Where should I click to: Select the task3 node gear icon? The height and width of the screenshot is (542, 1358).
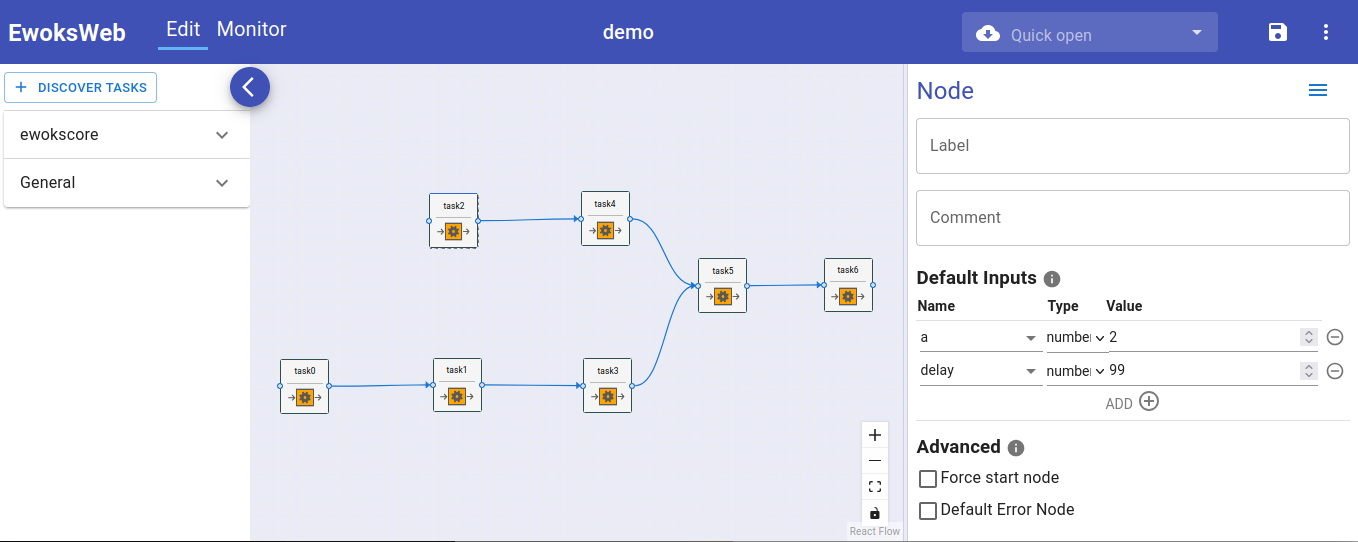point(607,397)
